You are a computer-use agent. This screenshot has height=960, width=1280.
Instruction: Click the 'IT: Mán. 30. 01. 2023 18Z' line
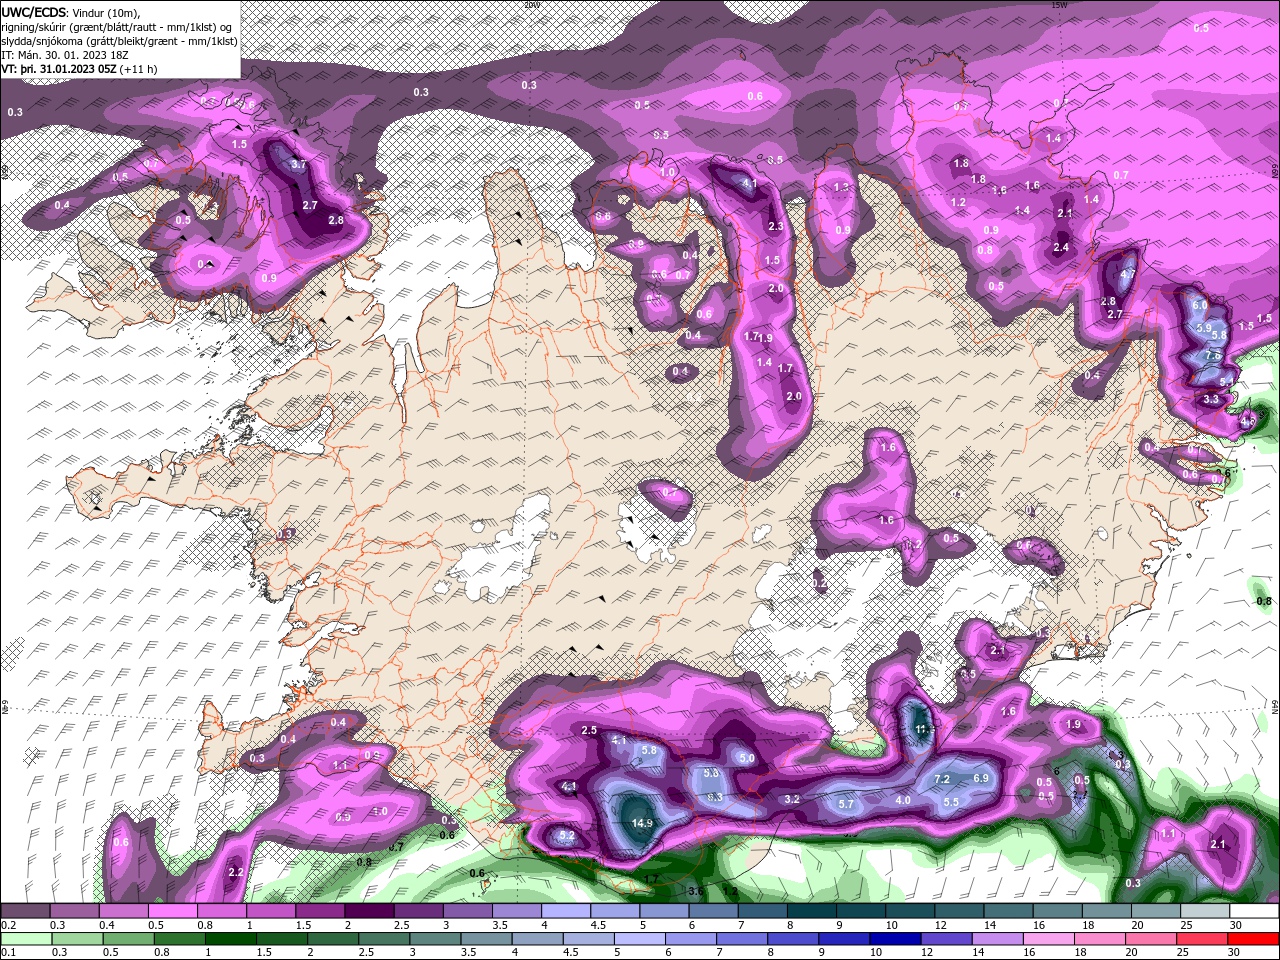point(65,54)
